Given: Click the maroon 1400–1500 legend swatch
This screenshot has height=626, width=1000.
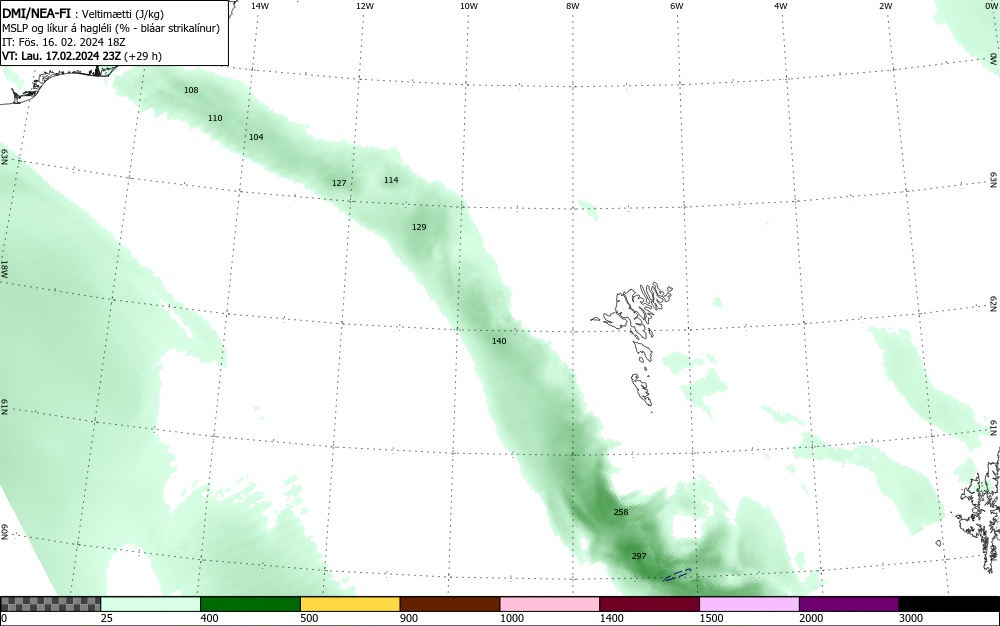Looking at the screenshot, I should [x=649, y=604].
